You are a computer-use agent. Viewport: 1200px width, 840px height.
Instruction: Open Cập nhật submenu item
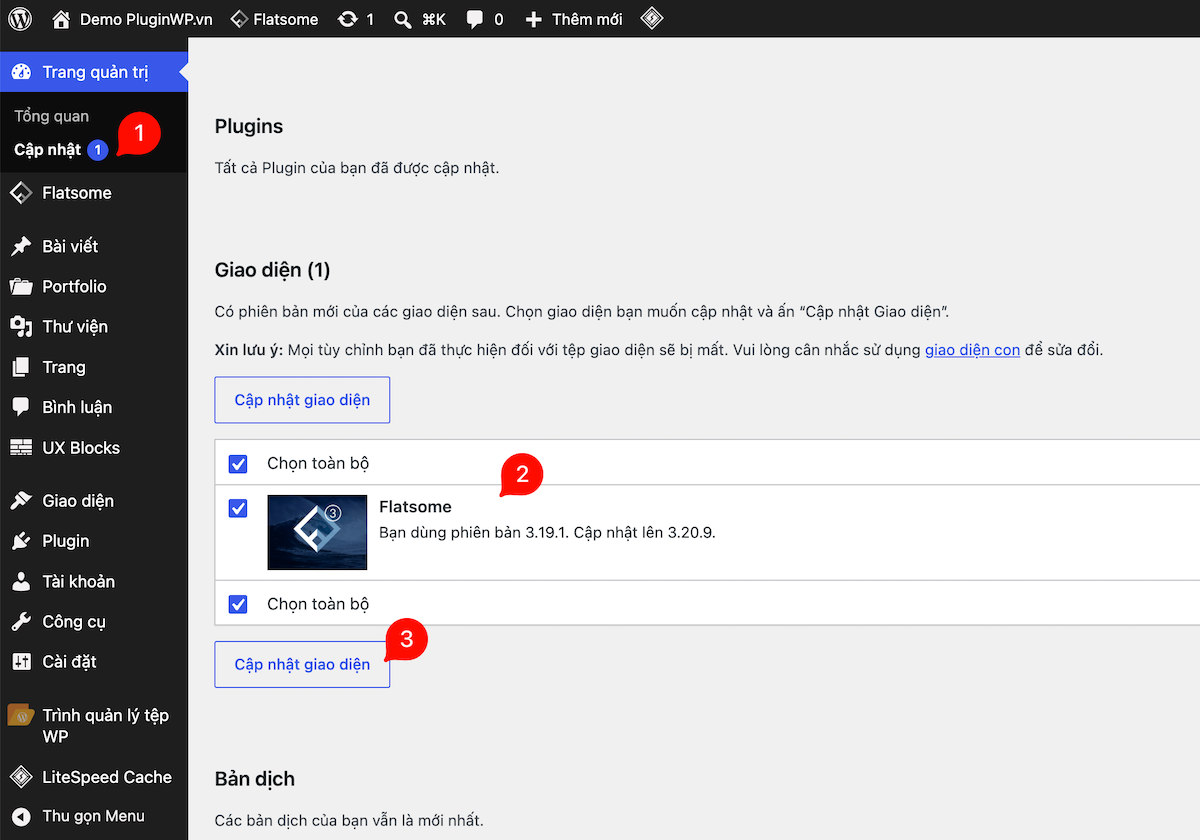click(47, 150)
